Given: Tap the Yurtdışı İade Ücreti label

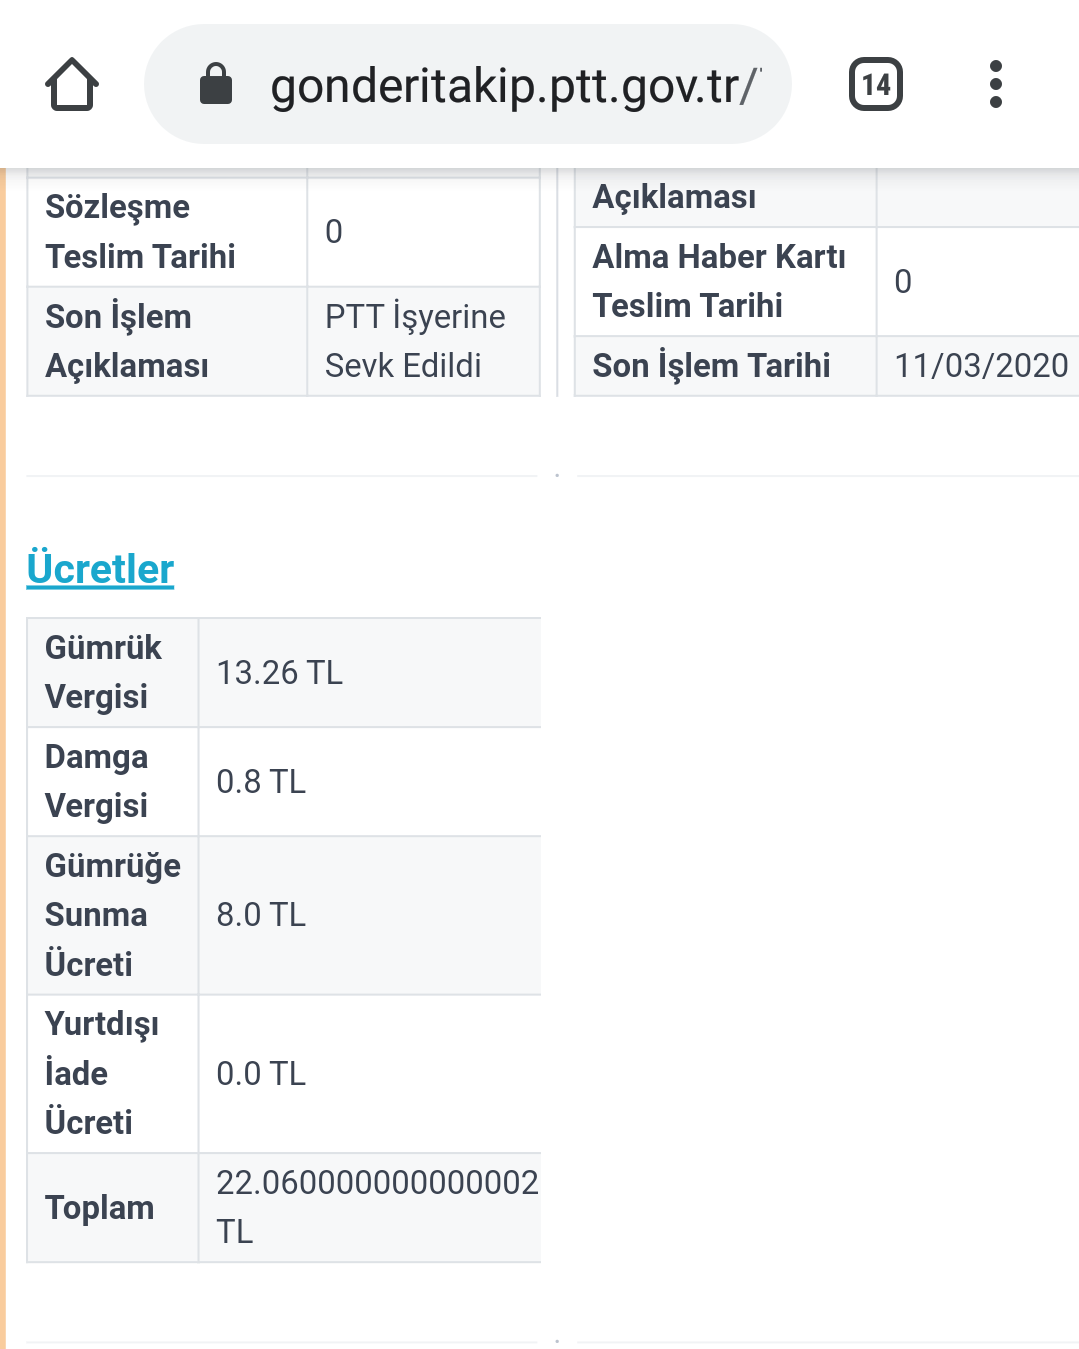Looking at the screenshot, I should point(102,1074).
